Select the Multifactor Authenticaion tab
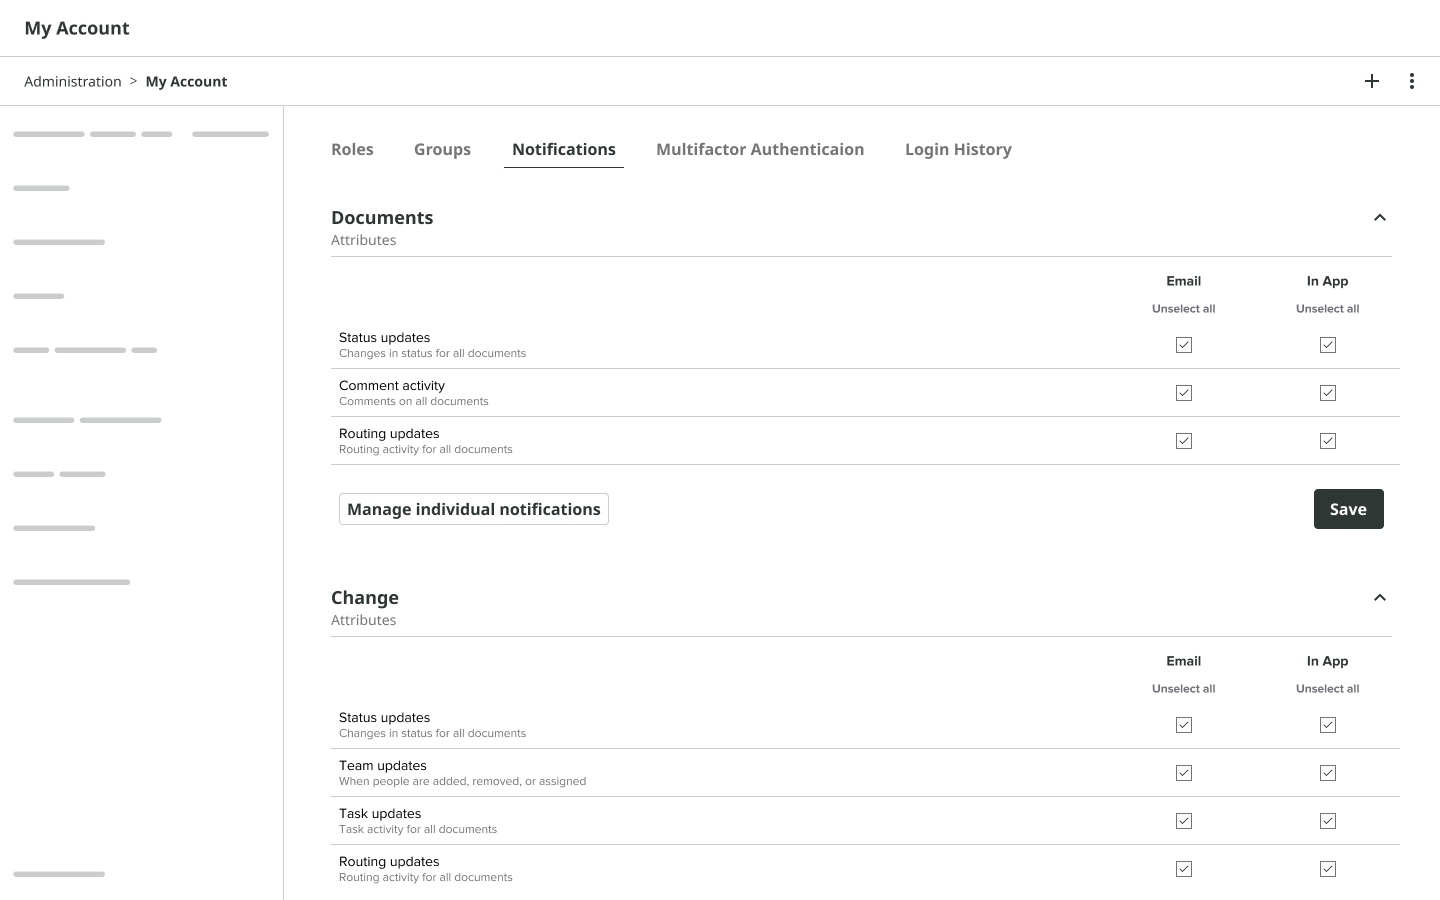This screenshot has width=1440, height=900. click(x=760, y=149)
